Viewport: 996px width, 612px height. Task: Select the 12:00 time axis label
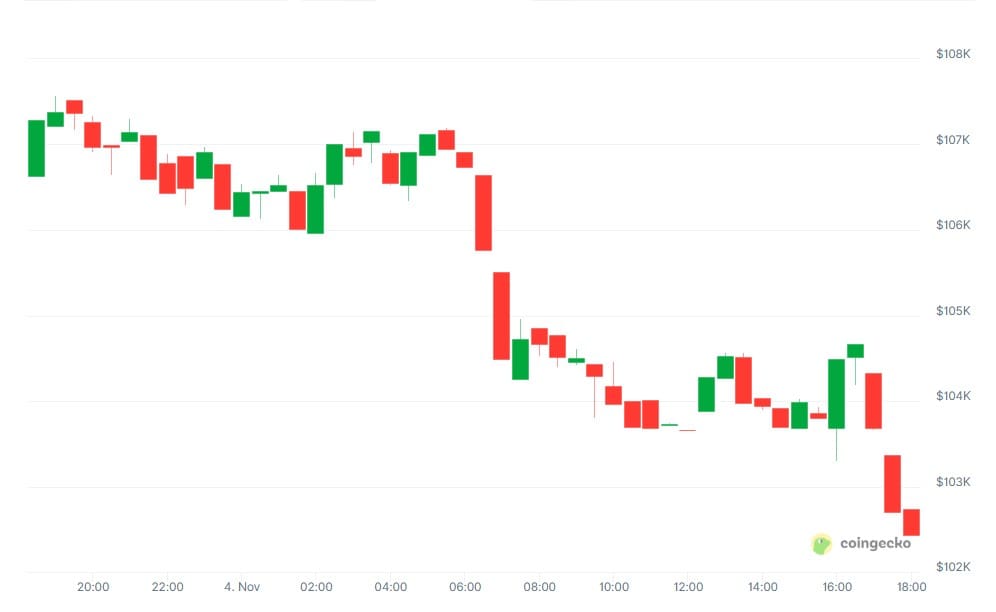(688, 587)
